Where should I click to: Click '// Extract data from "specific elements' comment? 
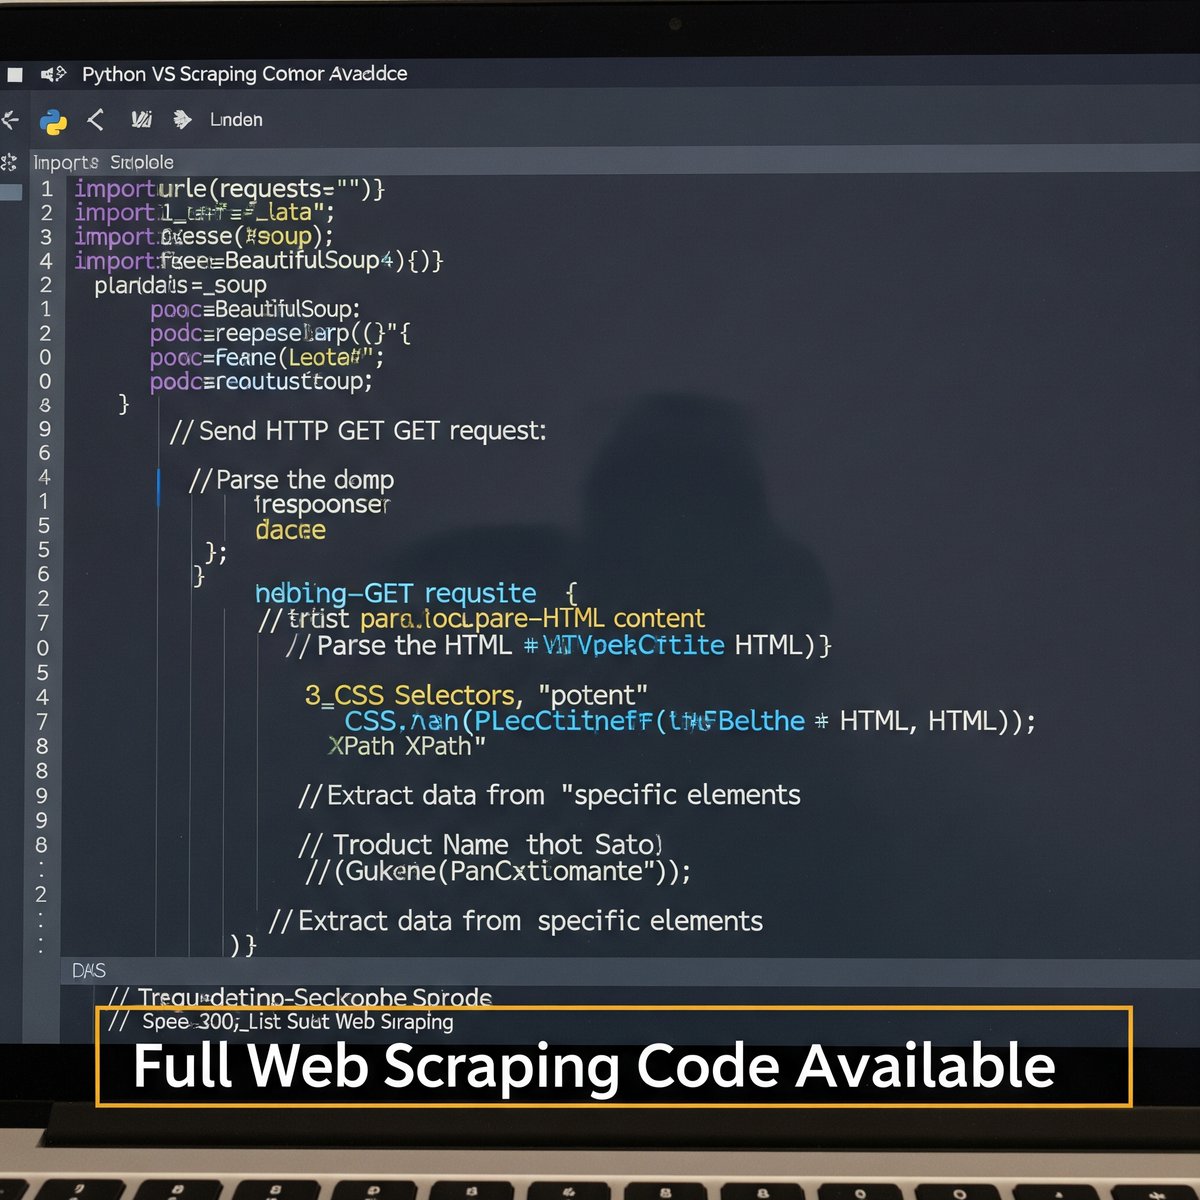coord(549,795)
